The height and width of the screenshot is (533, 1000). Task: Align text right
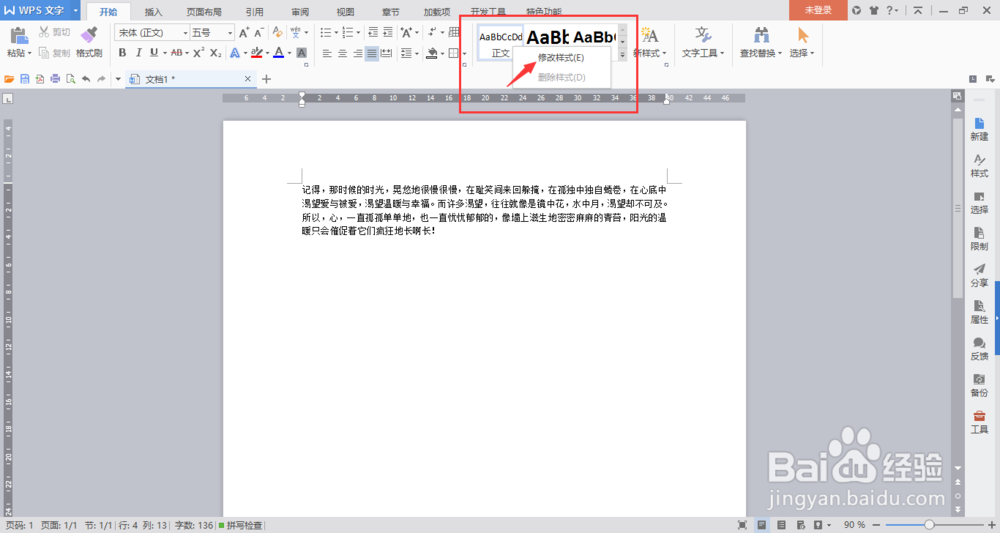(x=357, y=54)
